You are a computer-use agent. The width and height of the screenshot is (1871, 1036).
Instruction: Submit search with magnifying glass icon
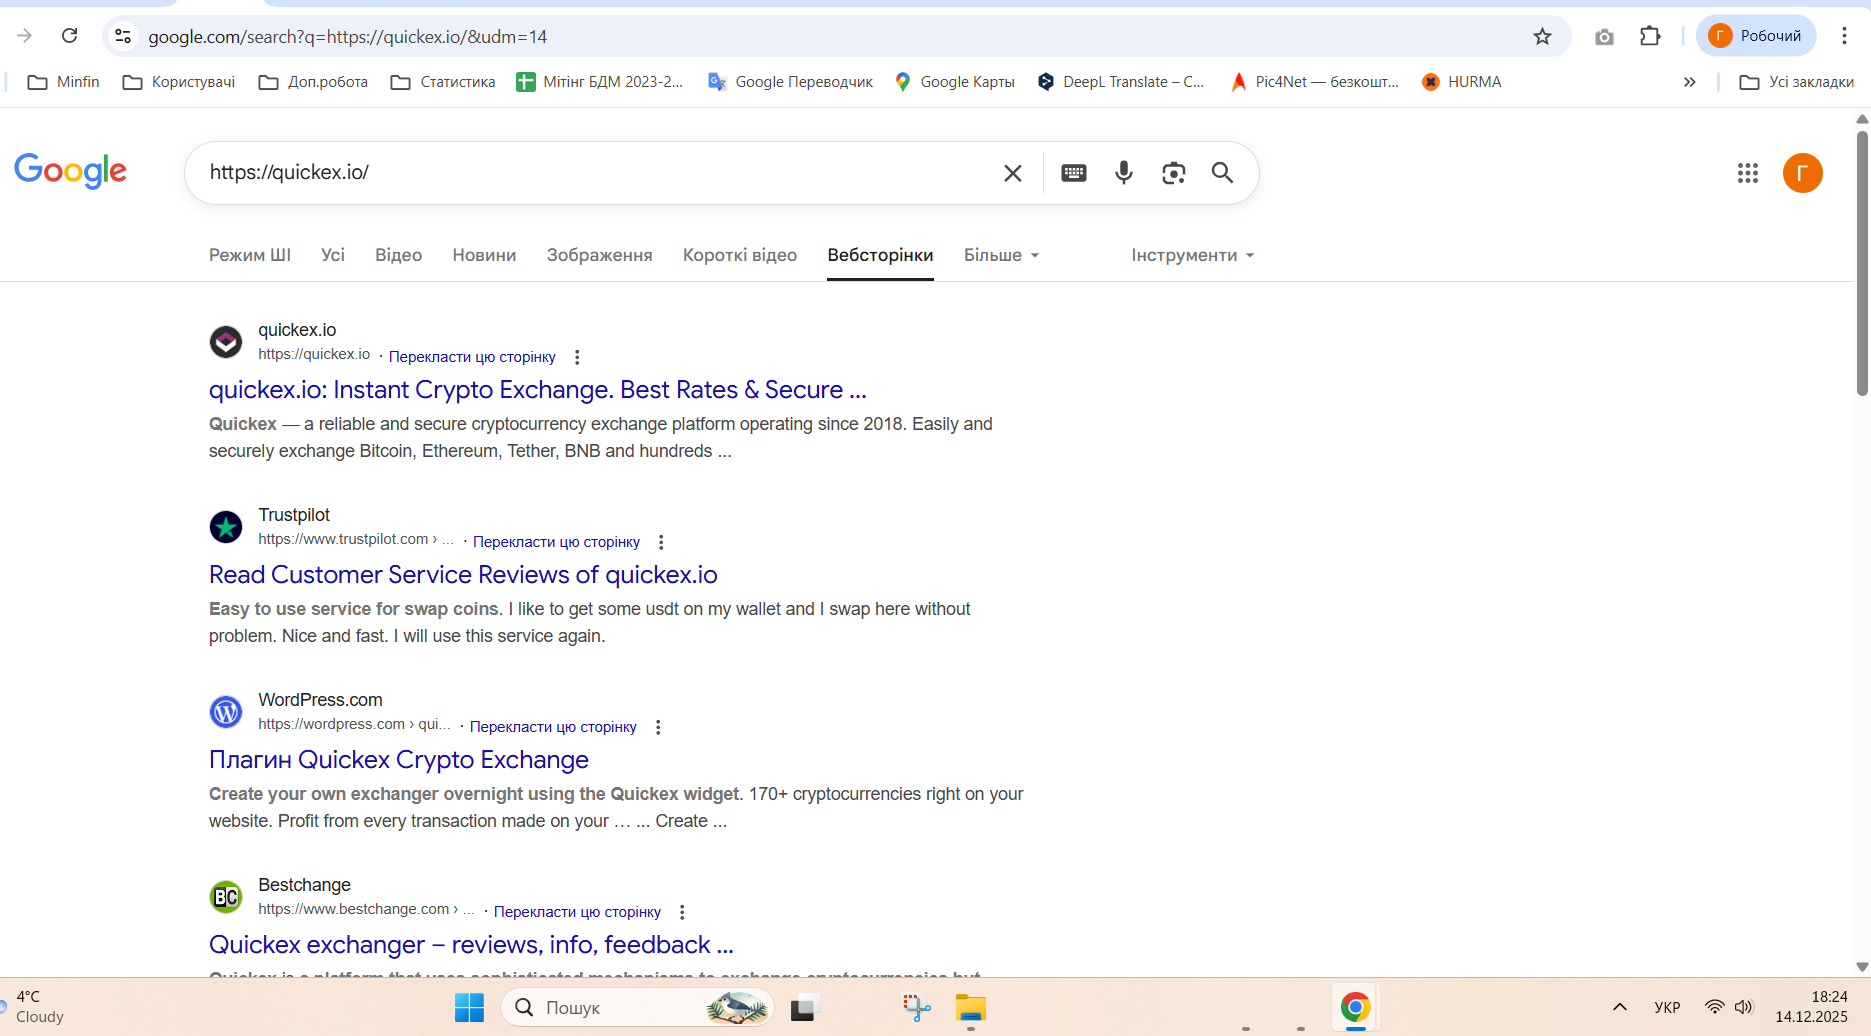[1222, 173]
